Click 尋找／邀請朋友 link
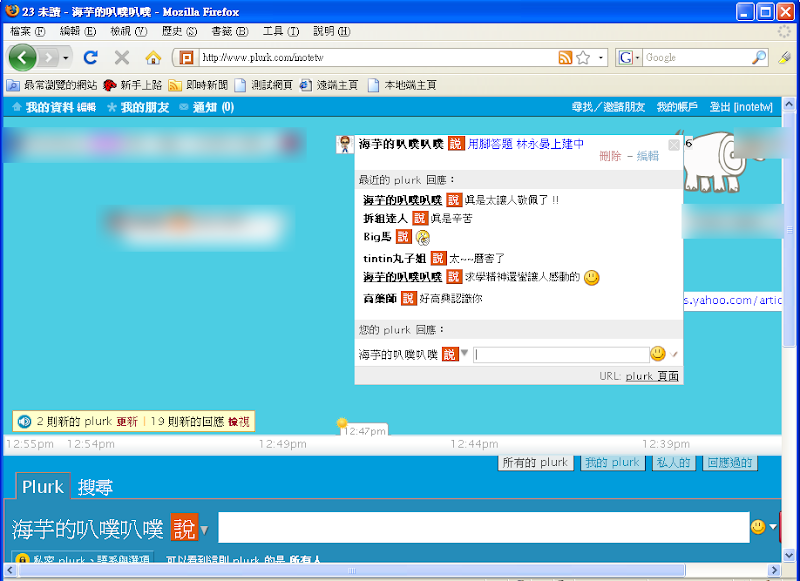The width and height of the screenshot is (800, 581). click(608, 107)
